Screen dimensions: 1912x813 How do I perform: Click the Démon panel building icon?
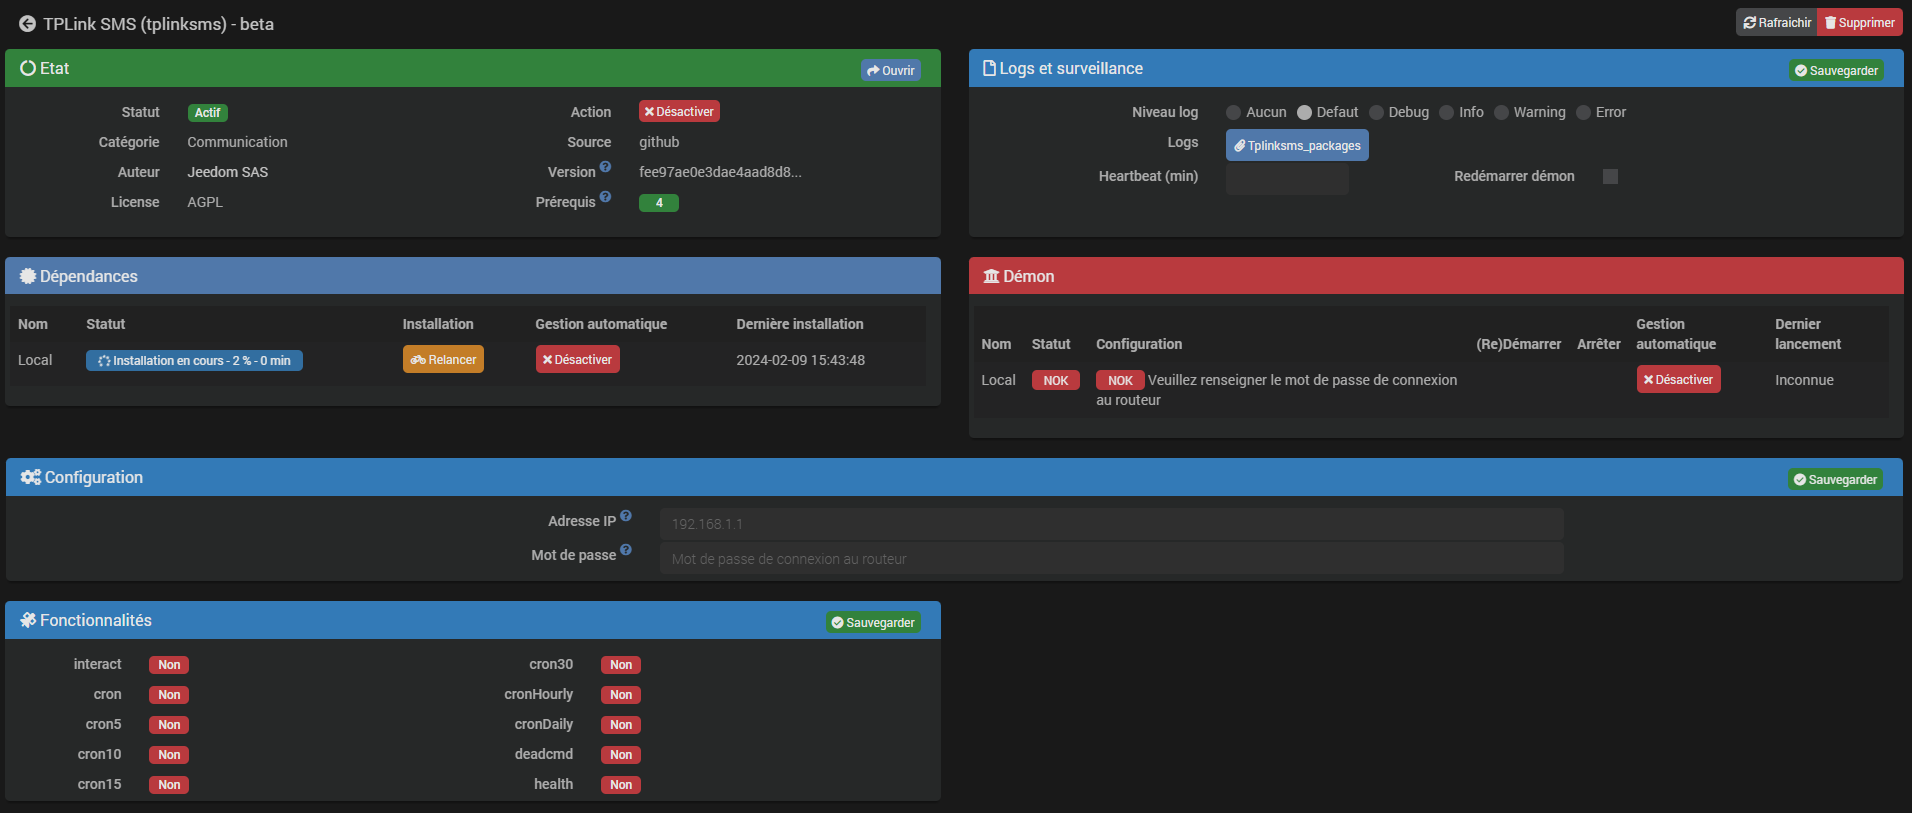991,276
